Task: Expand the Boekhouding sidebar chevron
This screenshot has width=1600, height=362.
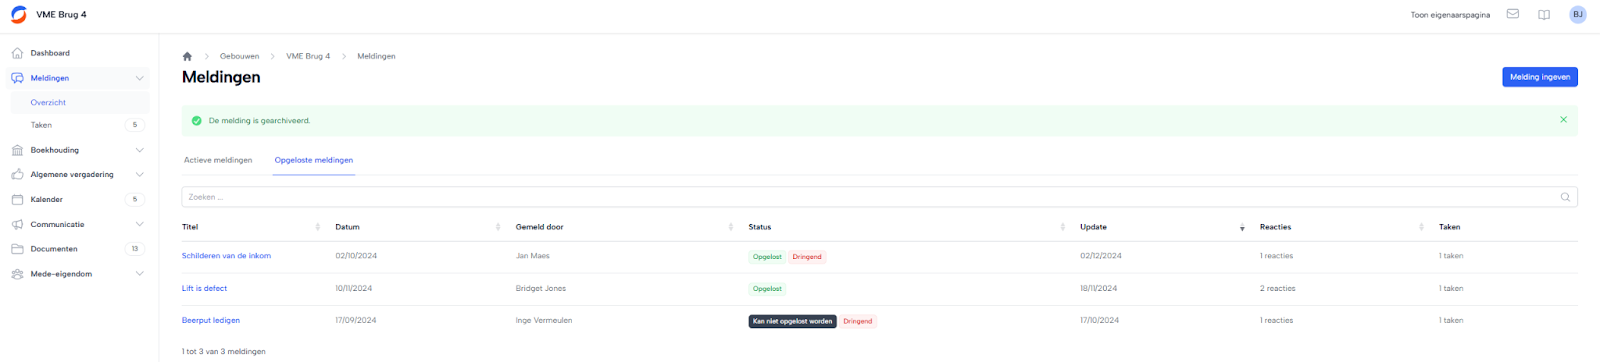Action: 140,150
